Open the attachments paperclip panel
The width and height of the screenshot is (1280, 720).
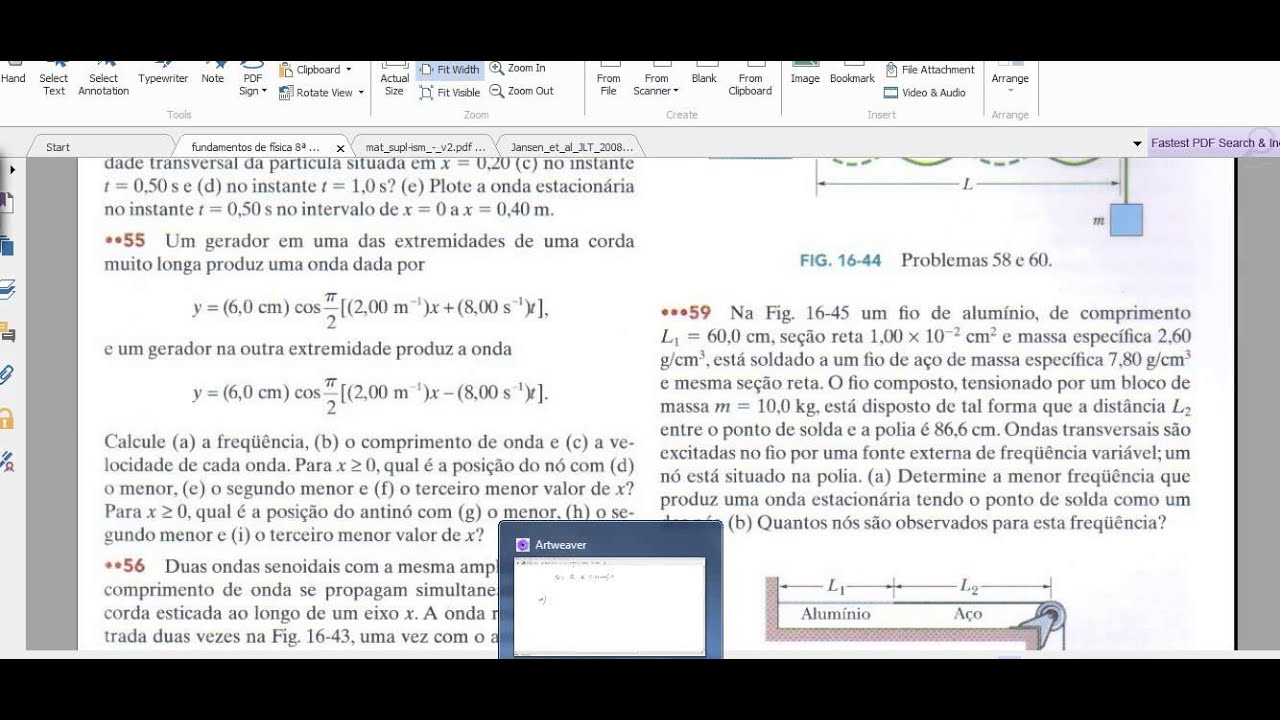click(7, 375)
